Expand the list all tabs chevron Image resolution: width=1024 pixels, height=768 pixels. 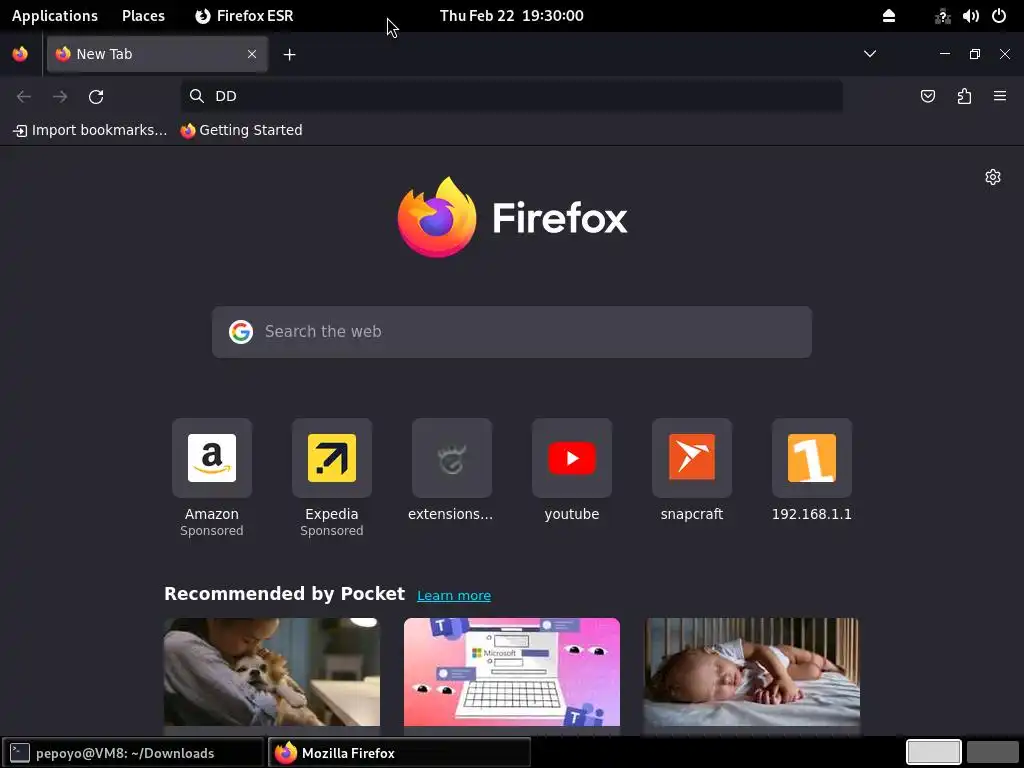click(x=870, y=54)
